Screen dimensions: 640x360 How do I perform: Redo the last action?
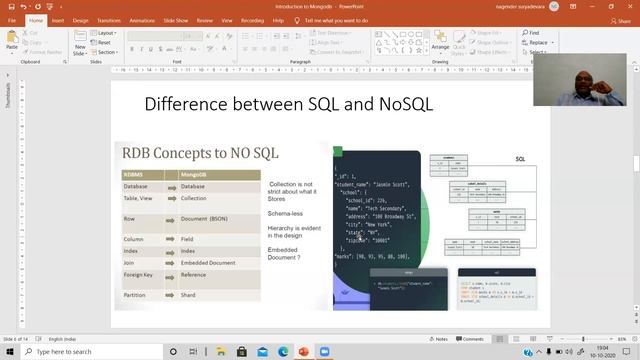click(38, 7)
